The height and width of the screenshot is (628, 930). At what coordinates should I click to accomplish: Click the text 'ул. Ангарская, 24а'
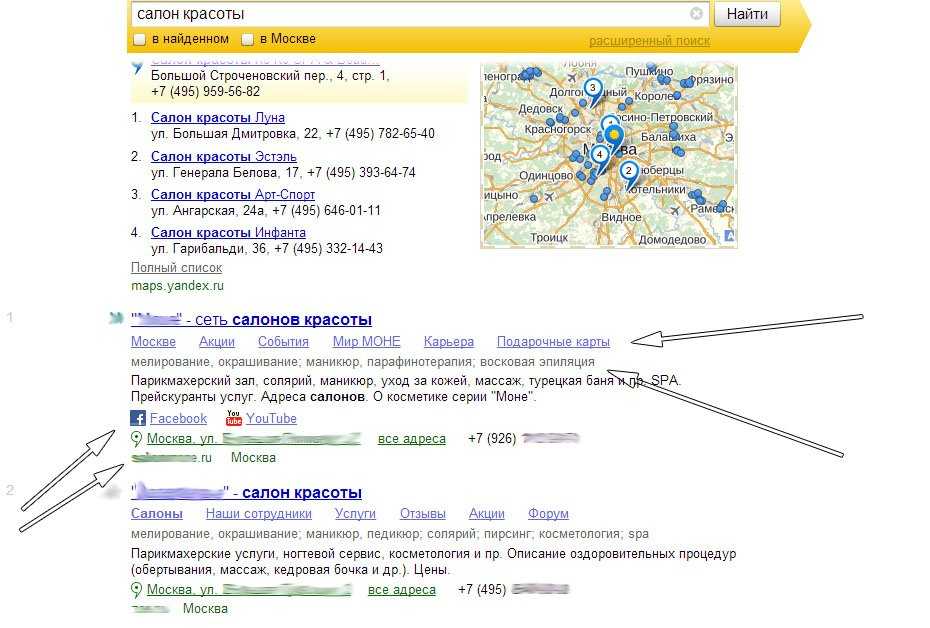(x=208, y=211)
